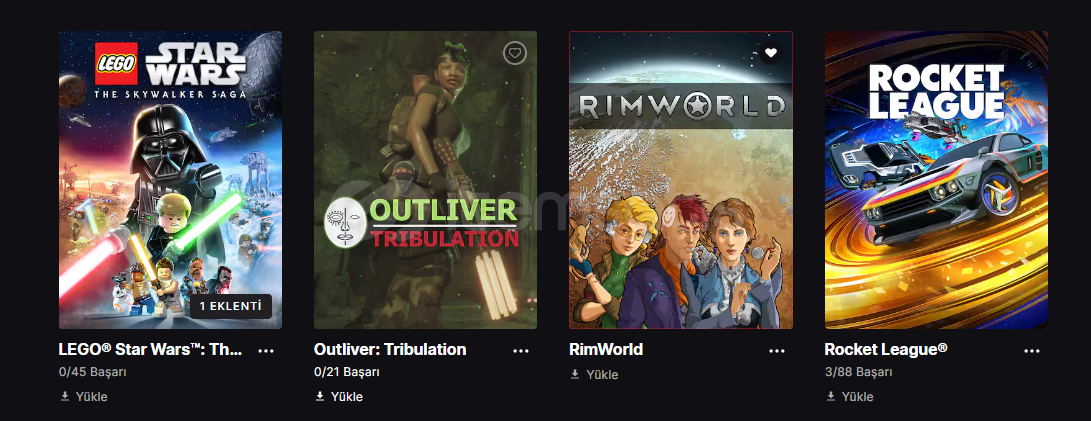The height and width of the screenshot is (421, 1091).
Task: Unfavorite RimWorld using its filled heart
Action: [x=770, y=53]
